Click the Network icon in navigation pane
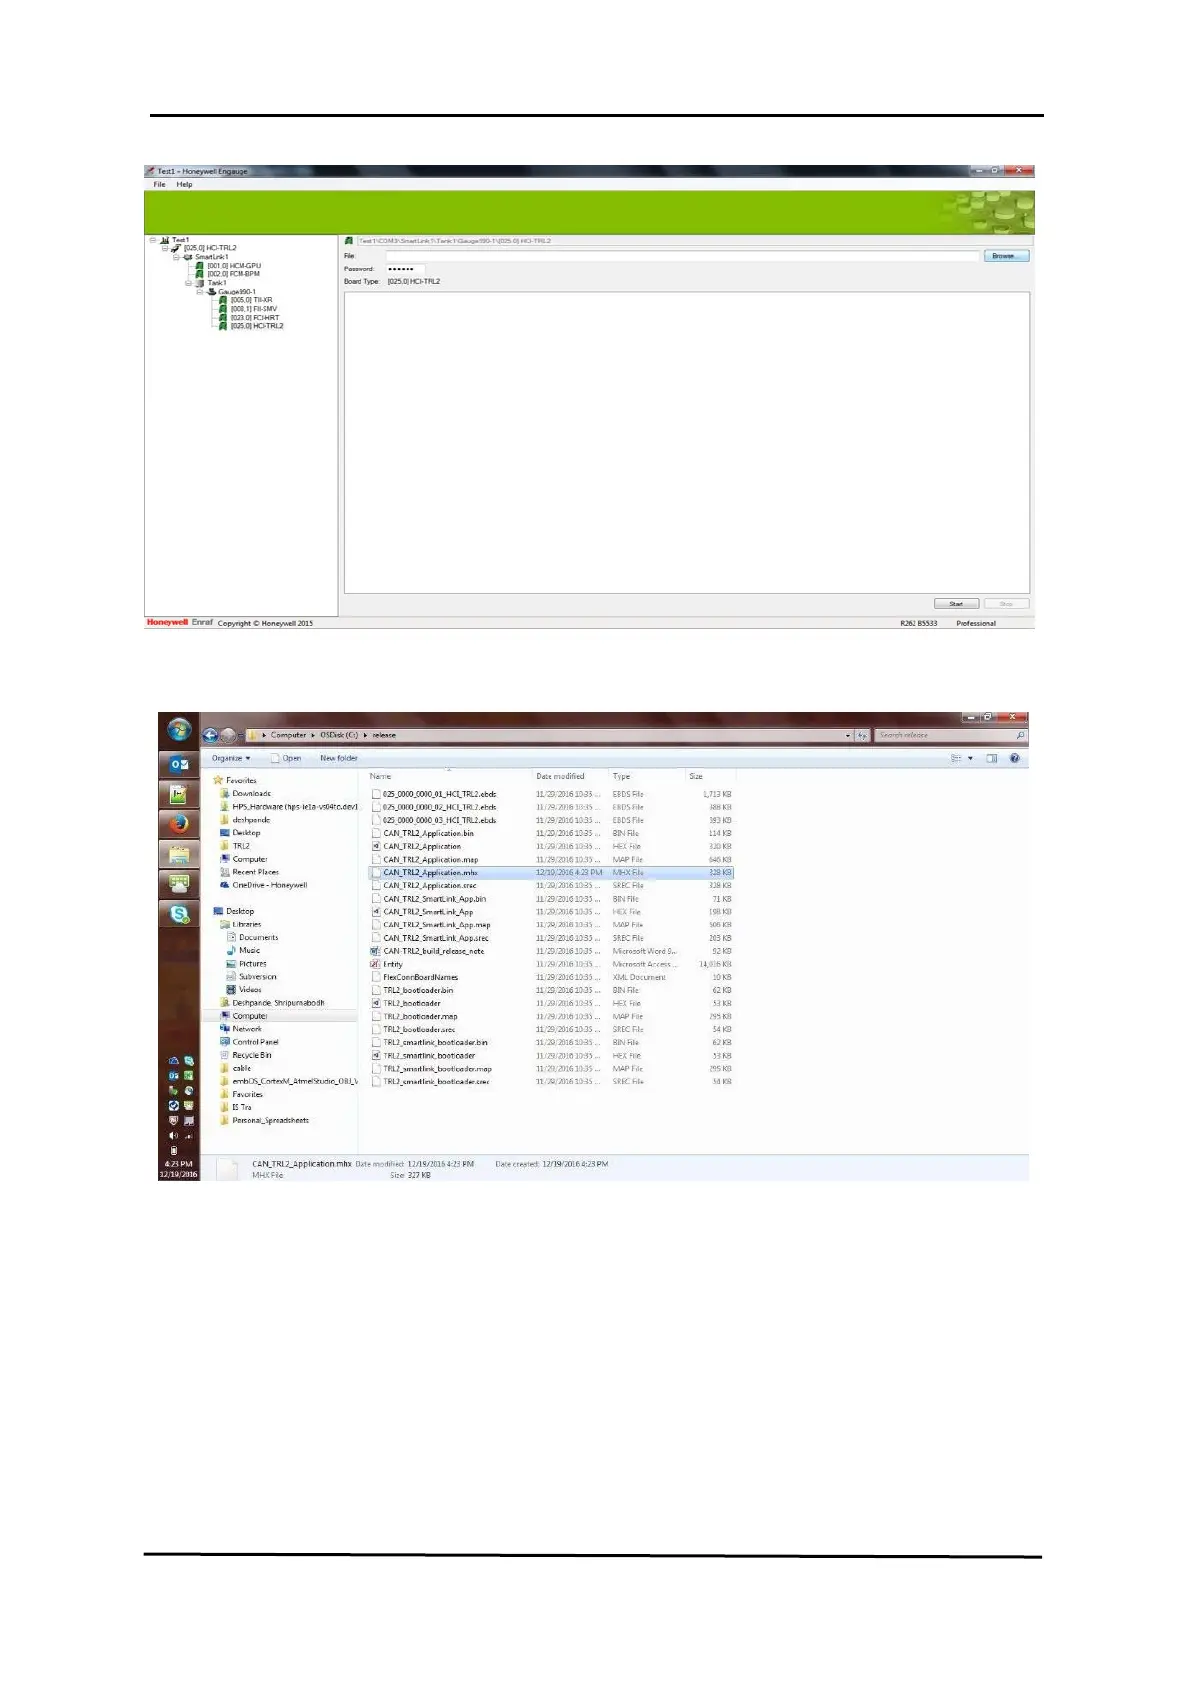This screenshot has width=1190, height=1684. pyautogui.click(x=225, y=1028)
